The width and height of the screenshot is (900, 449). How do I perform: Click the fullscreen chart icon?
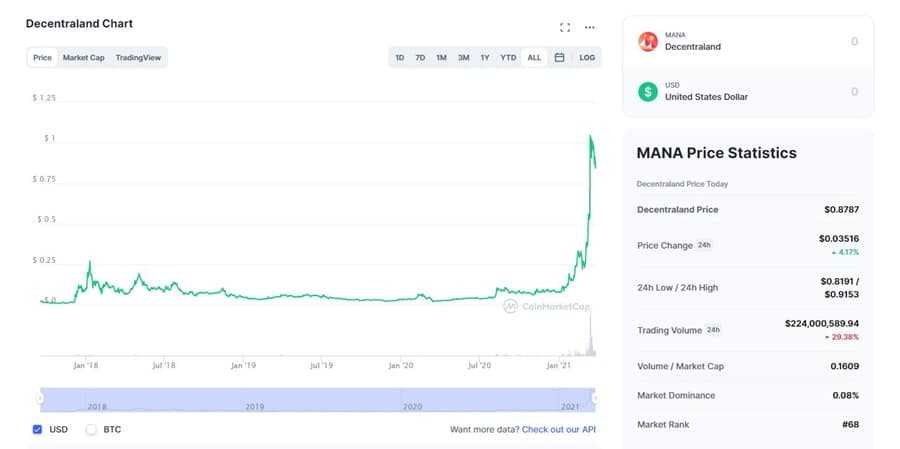pos(565,27)
